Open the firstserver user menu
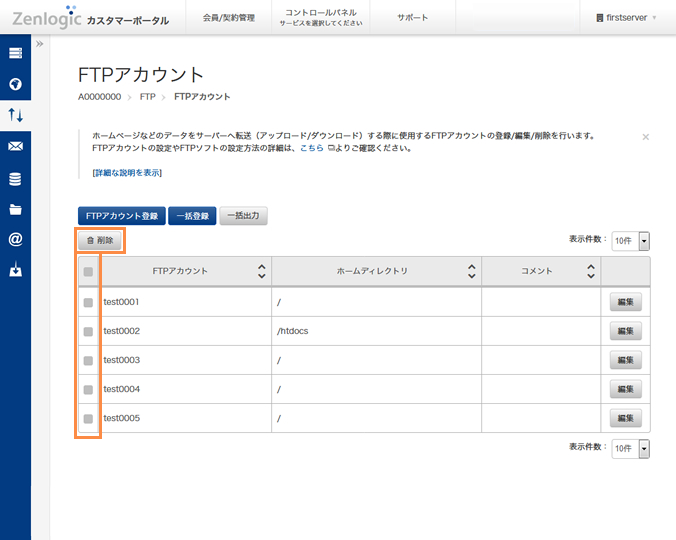This screenshot has width=676, height=540. point(626,18)
